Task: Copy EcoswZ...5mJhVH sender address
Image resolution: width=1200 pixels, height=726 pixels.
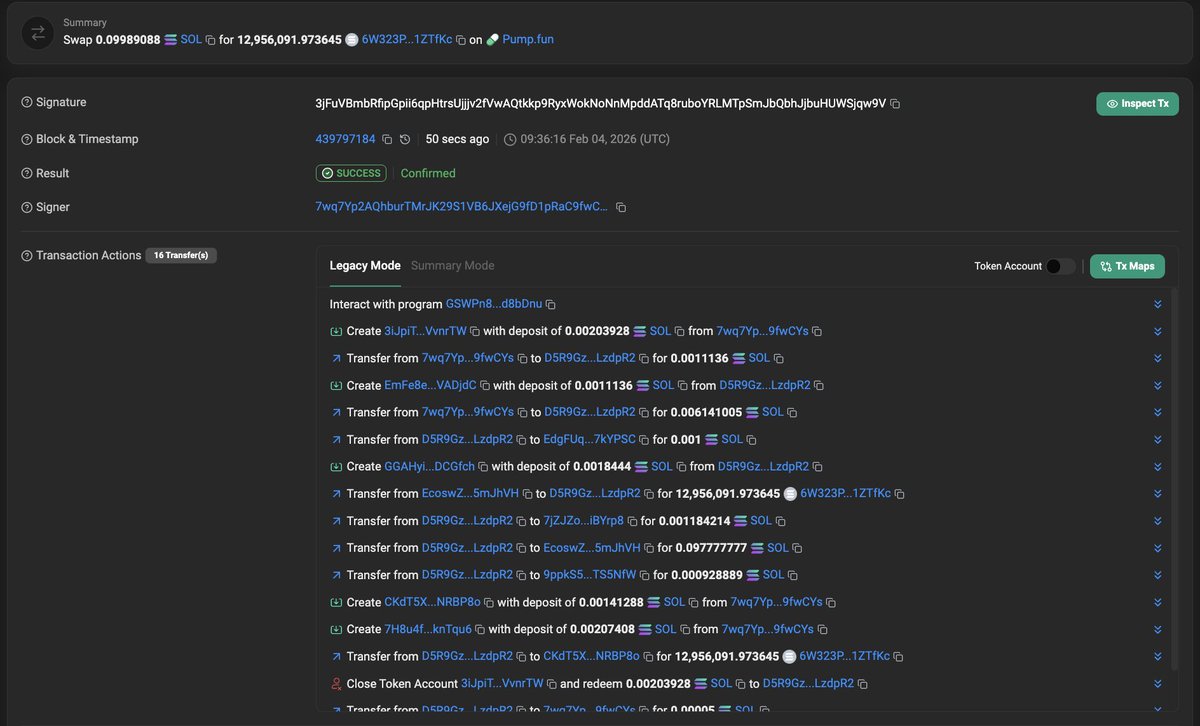Action: (527, 494)
